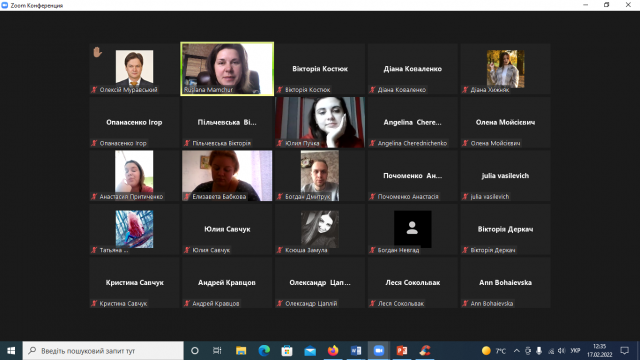The height and width of the screenshot is (360, 640).
Task: Click Ксюша Замула's black-and-white photo
Action: (x=320, y=229)
